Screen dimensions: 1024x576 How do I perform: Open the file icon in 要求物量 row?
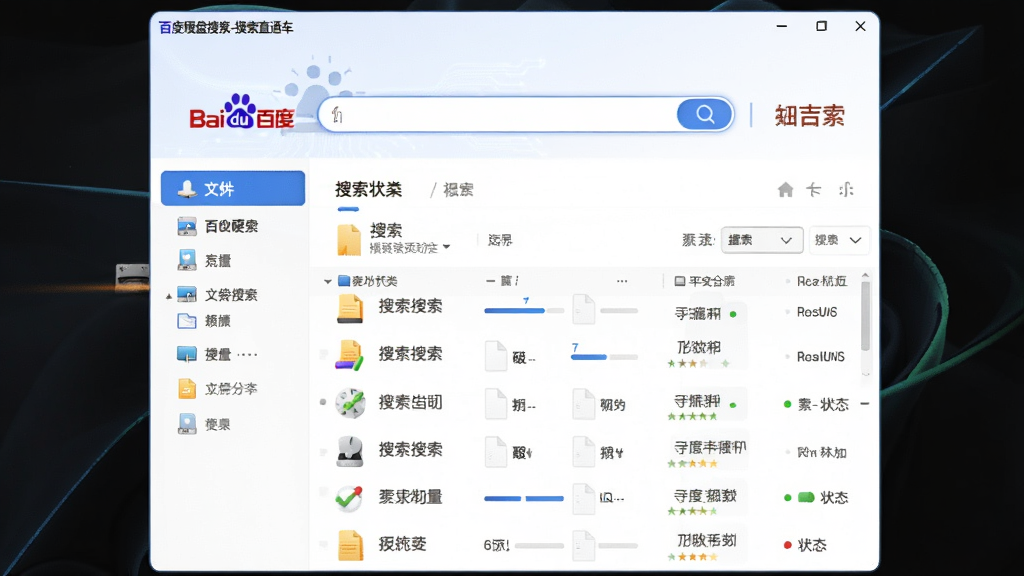pyautogui.click(x=583, y=498)
